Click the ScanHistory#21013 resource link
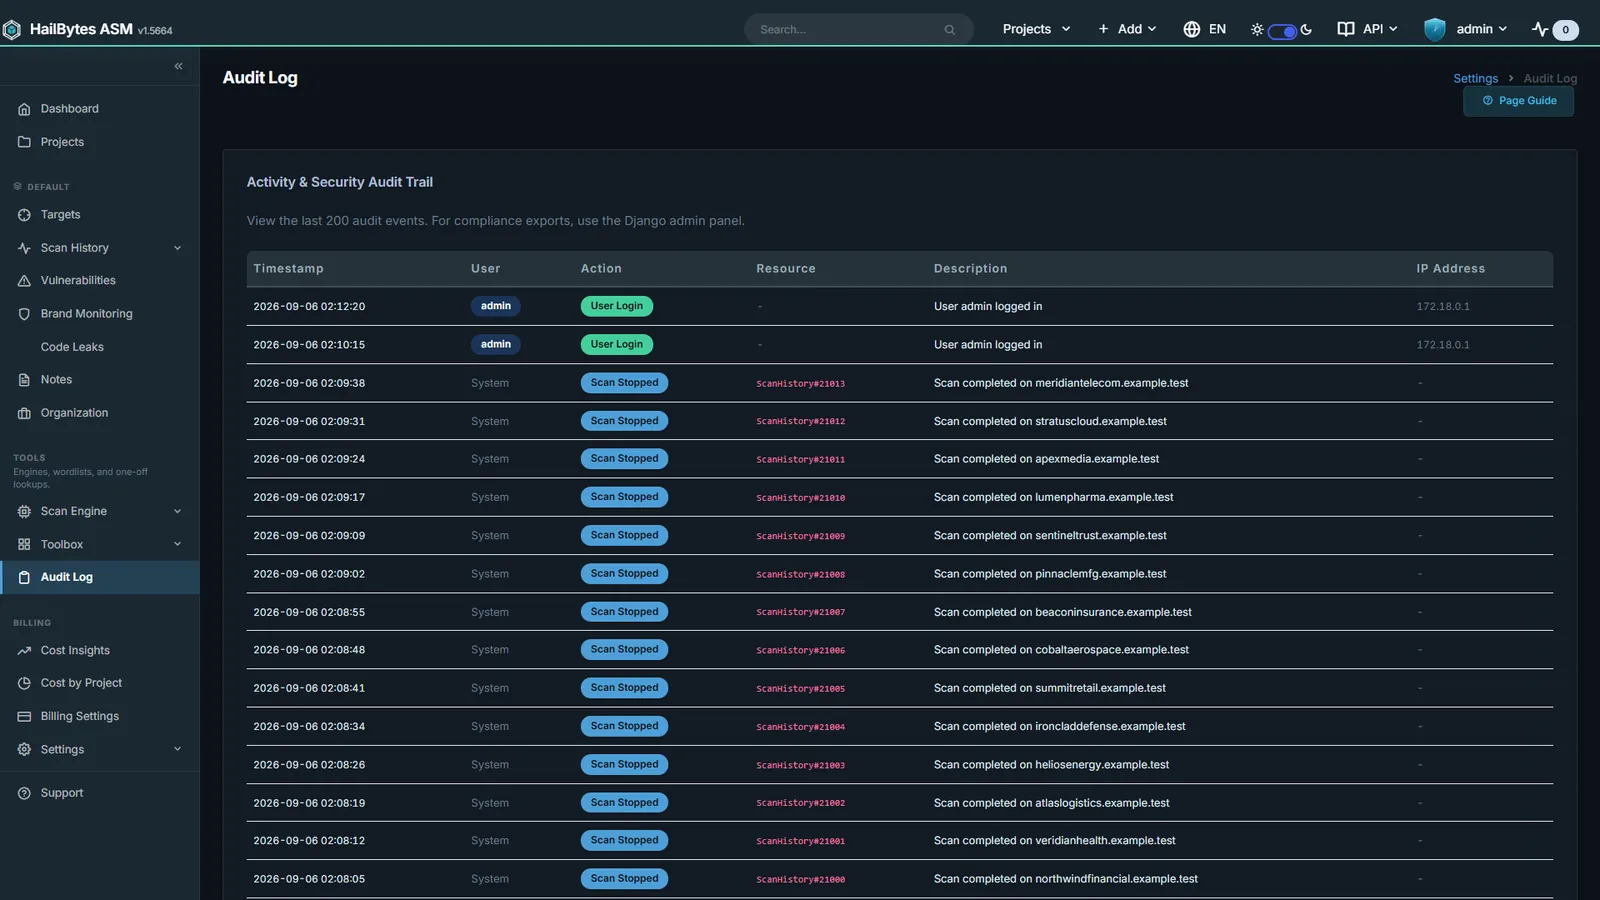 [x=800, y=384]
